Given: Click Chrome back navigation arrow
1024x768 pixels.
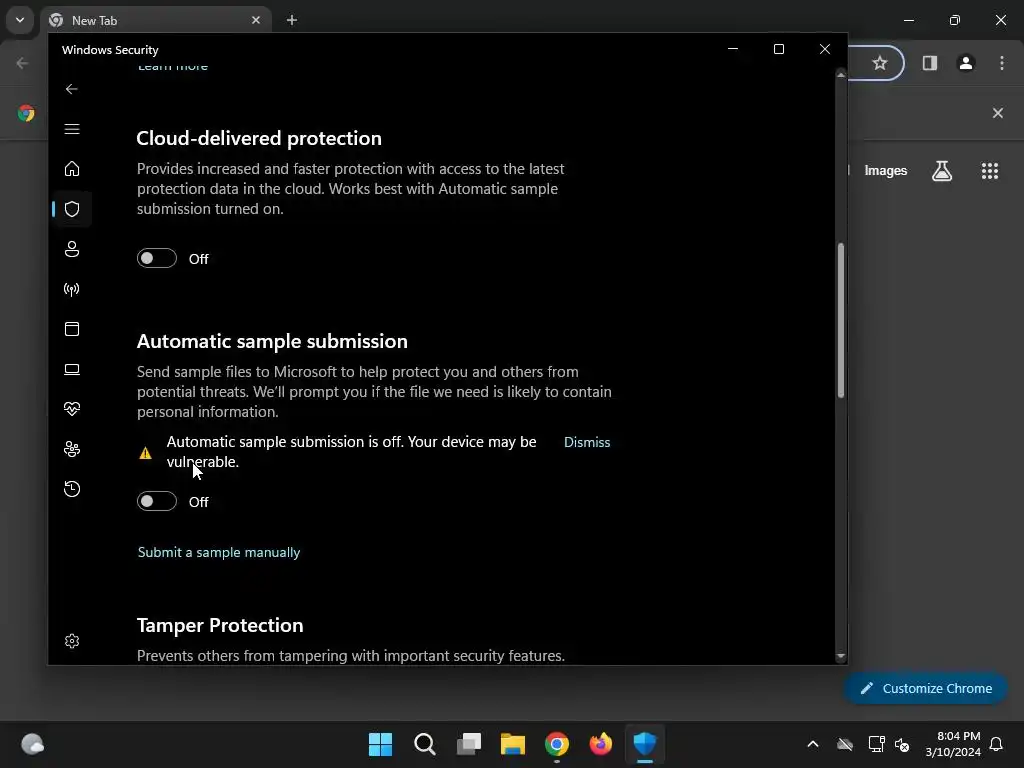Looking at the screenshot, I should (22, 63).
